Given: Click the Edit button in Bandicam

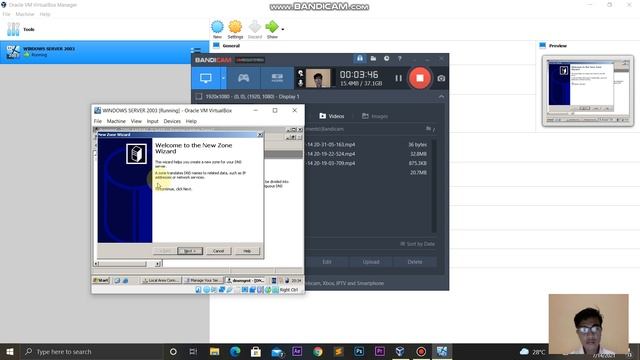Looking at the screenshot, I should click(327, 262).
